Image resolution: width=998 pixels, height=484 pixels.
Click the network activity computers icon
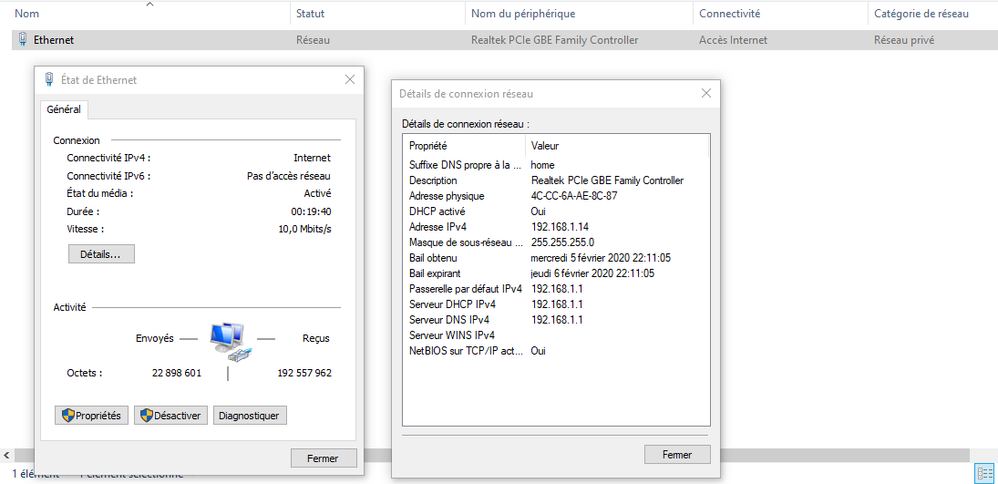[x=228, y=341]
